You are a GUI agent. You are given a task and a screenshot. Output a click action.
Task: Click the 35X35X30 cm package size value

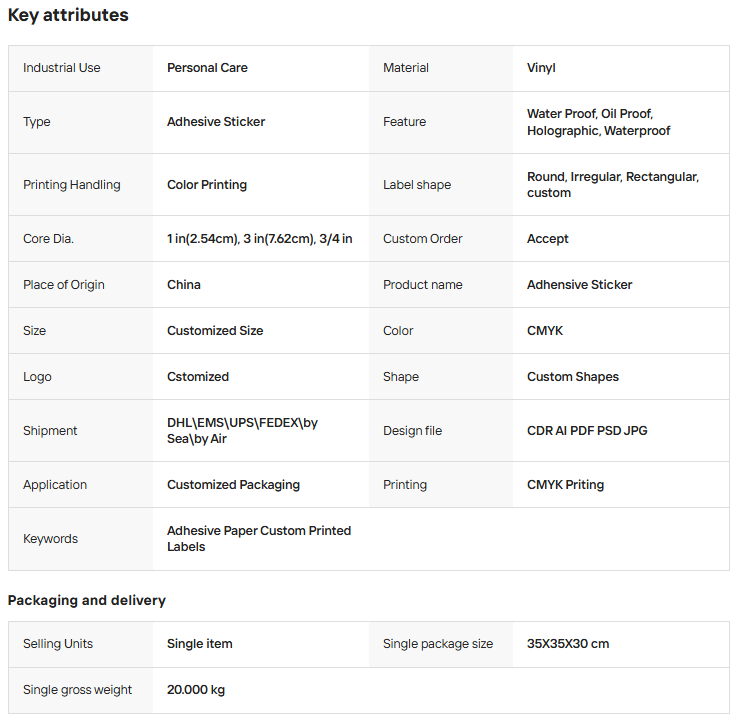[x=568, y=644]
